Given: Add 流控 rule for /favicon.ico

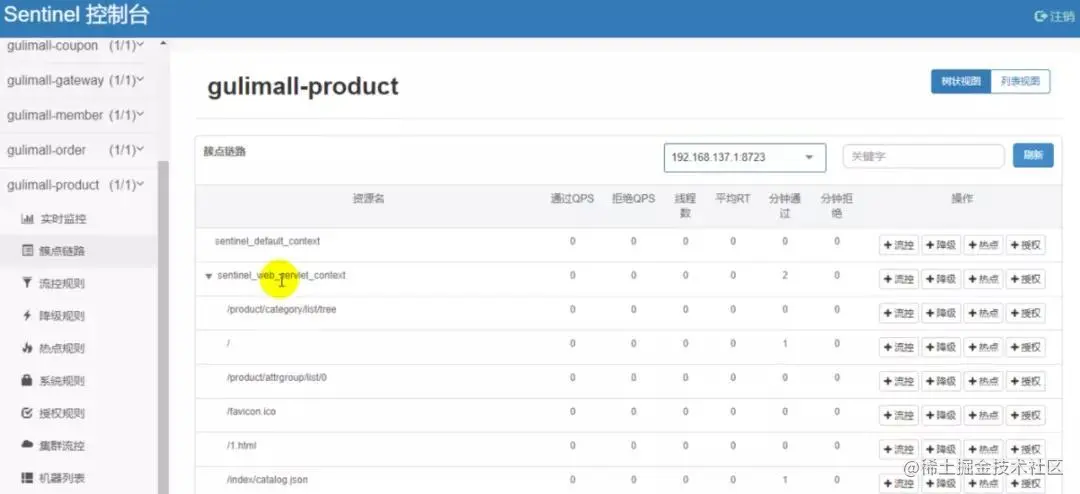Looking at the screenshot, I should click(899, 415).
